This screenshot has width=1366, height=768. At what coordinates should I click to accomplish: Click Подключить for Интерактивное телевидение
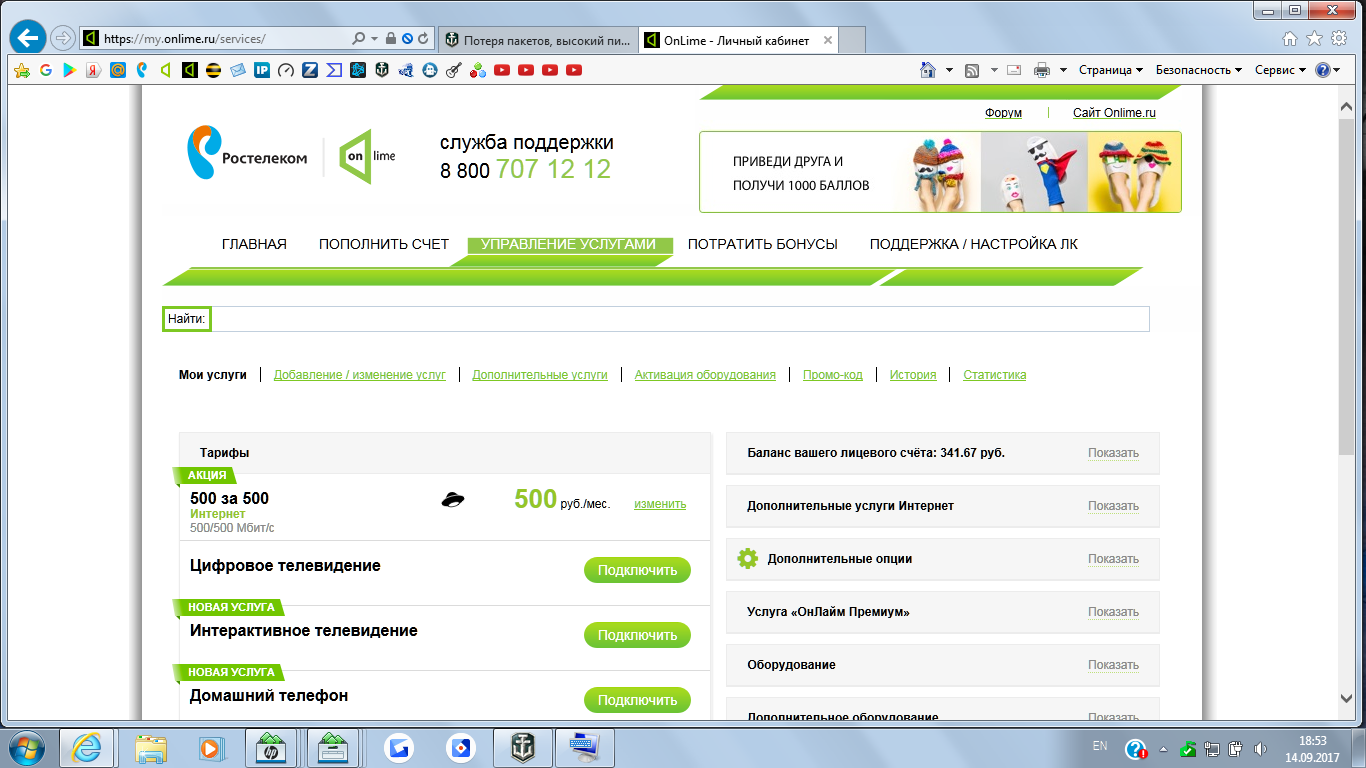pyautogui.click(x=637, y=635)
